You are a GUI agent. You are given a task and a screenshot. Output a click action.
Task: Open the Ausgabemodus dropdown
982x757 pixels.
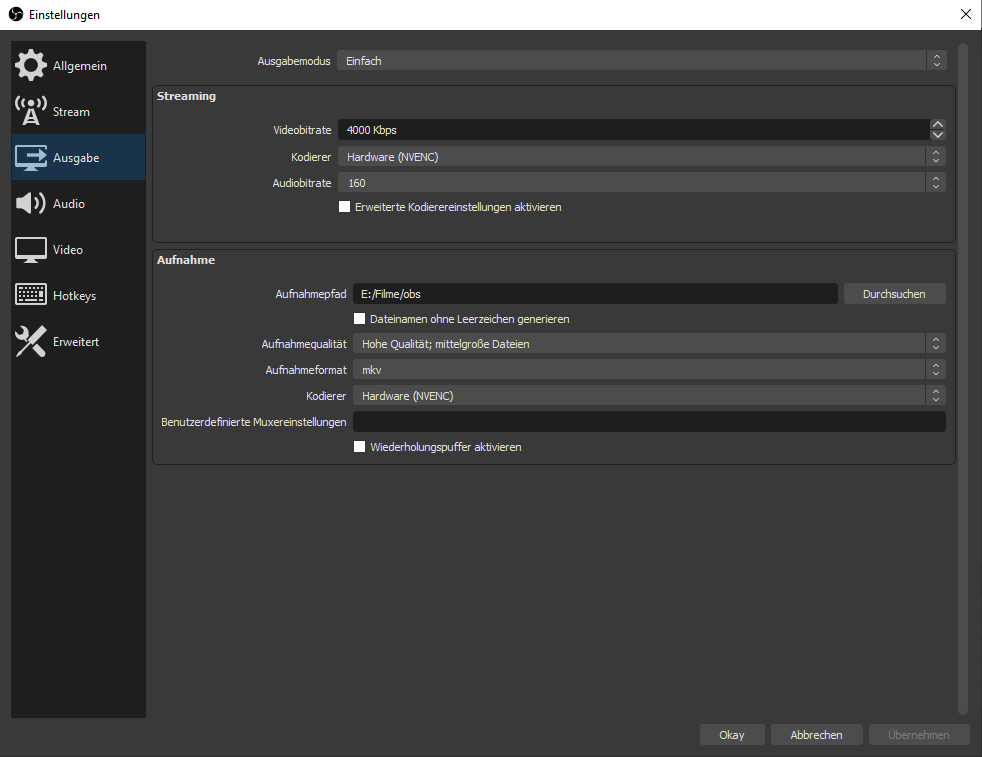click(x=640, y=61)
